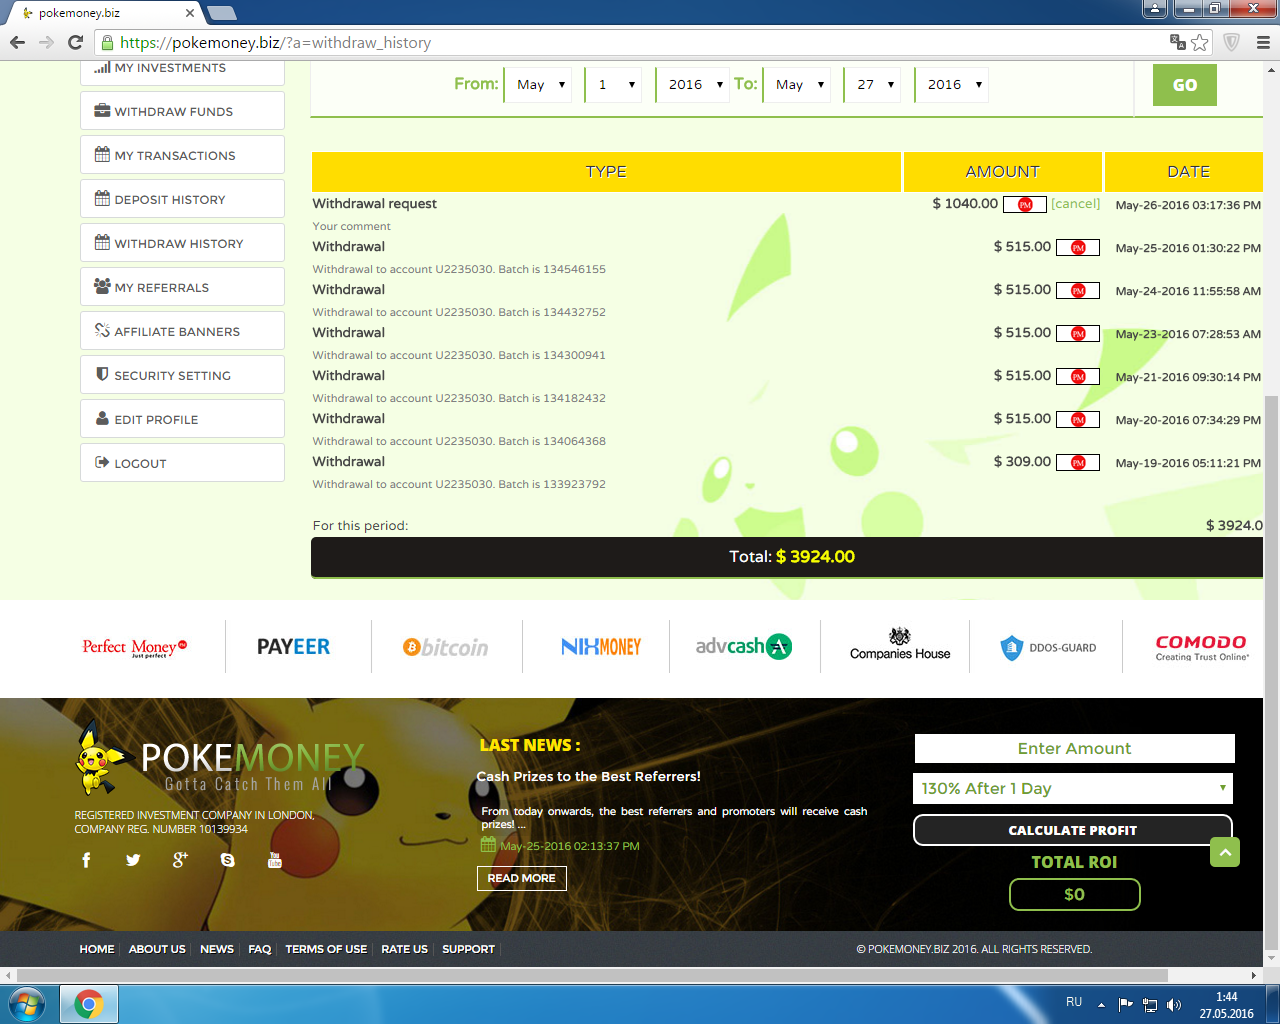1280x1024 pixels.
Task: Click the advcash logo
Action: [744, 647]
